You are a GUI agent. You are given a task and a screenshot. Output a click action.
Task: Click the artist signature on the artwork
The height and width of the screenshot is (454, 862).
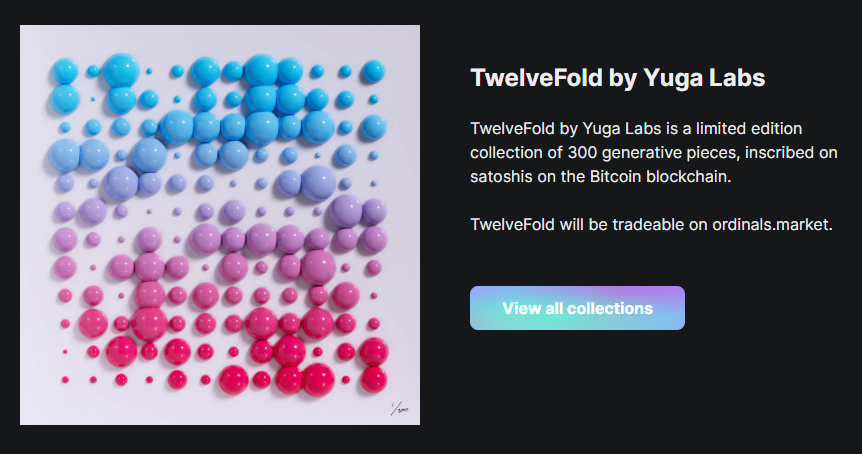(399, 408)
